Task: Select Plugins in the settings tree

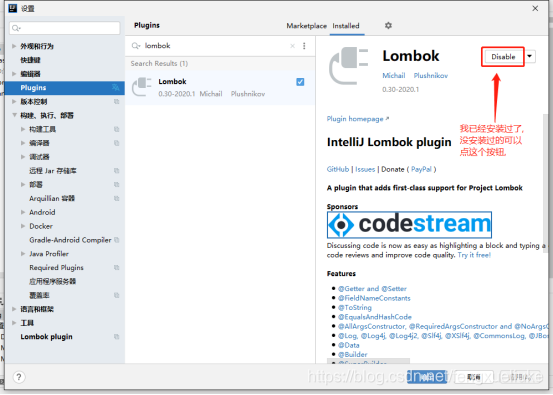Action: [65, 88]
